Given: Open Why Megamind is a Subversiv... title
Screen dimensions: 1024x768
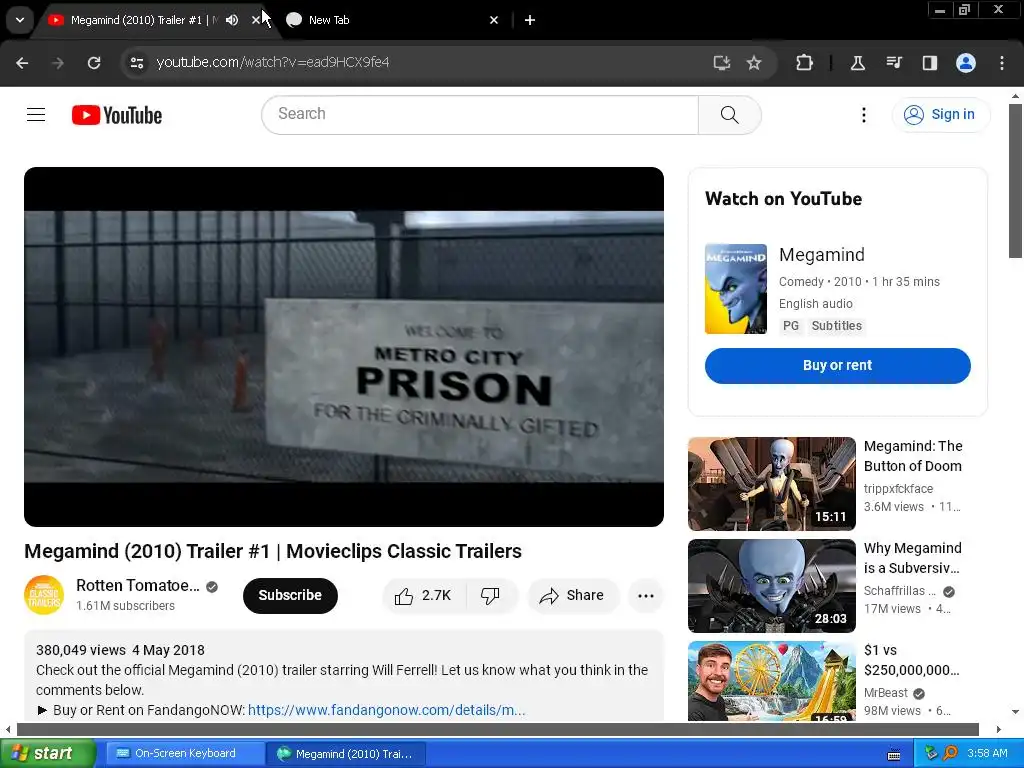Looking at the screenshot, I should click(x=912, y=558).
